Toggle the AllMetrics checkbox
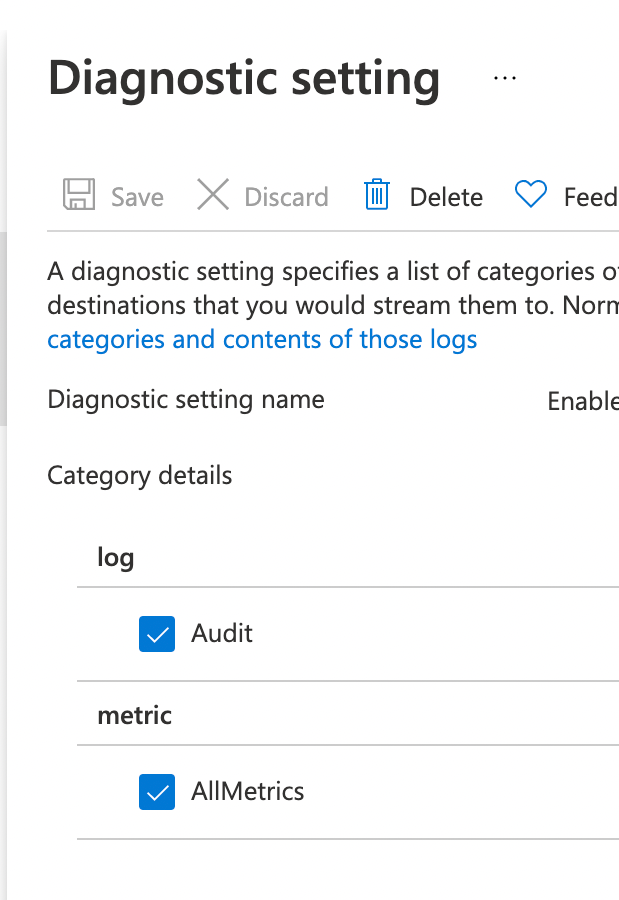This screenshot has height=900, width=619. click(x=157, y=792)
